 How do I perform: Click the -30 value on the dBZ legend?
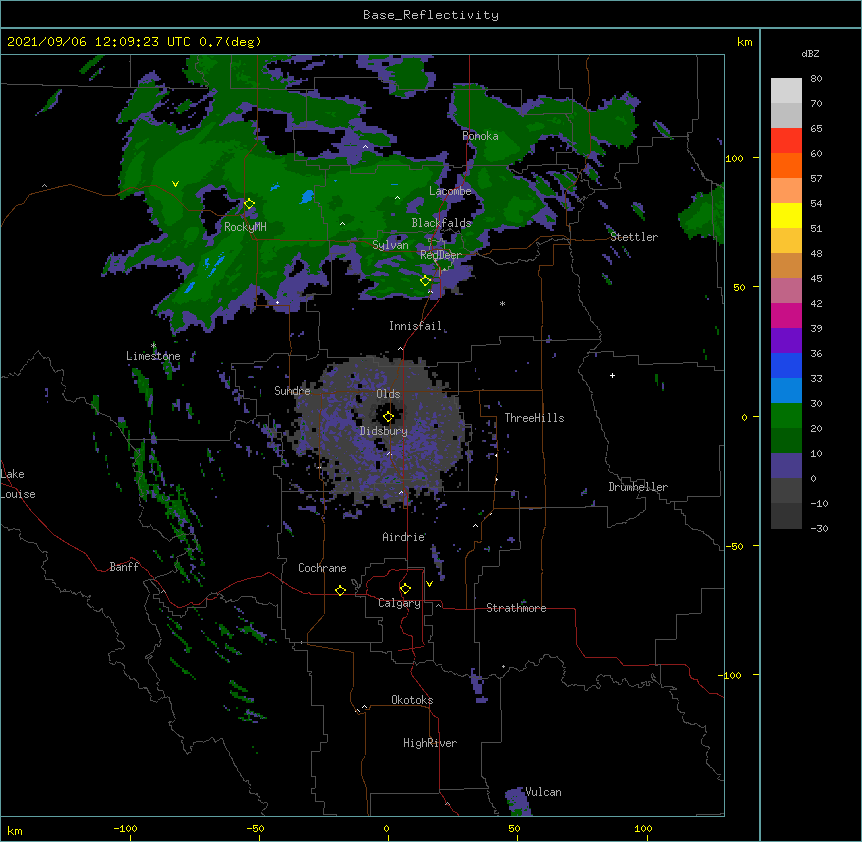coord(819,528)
